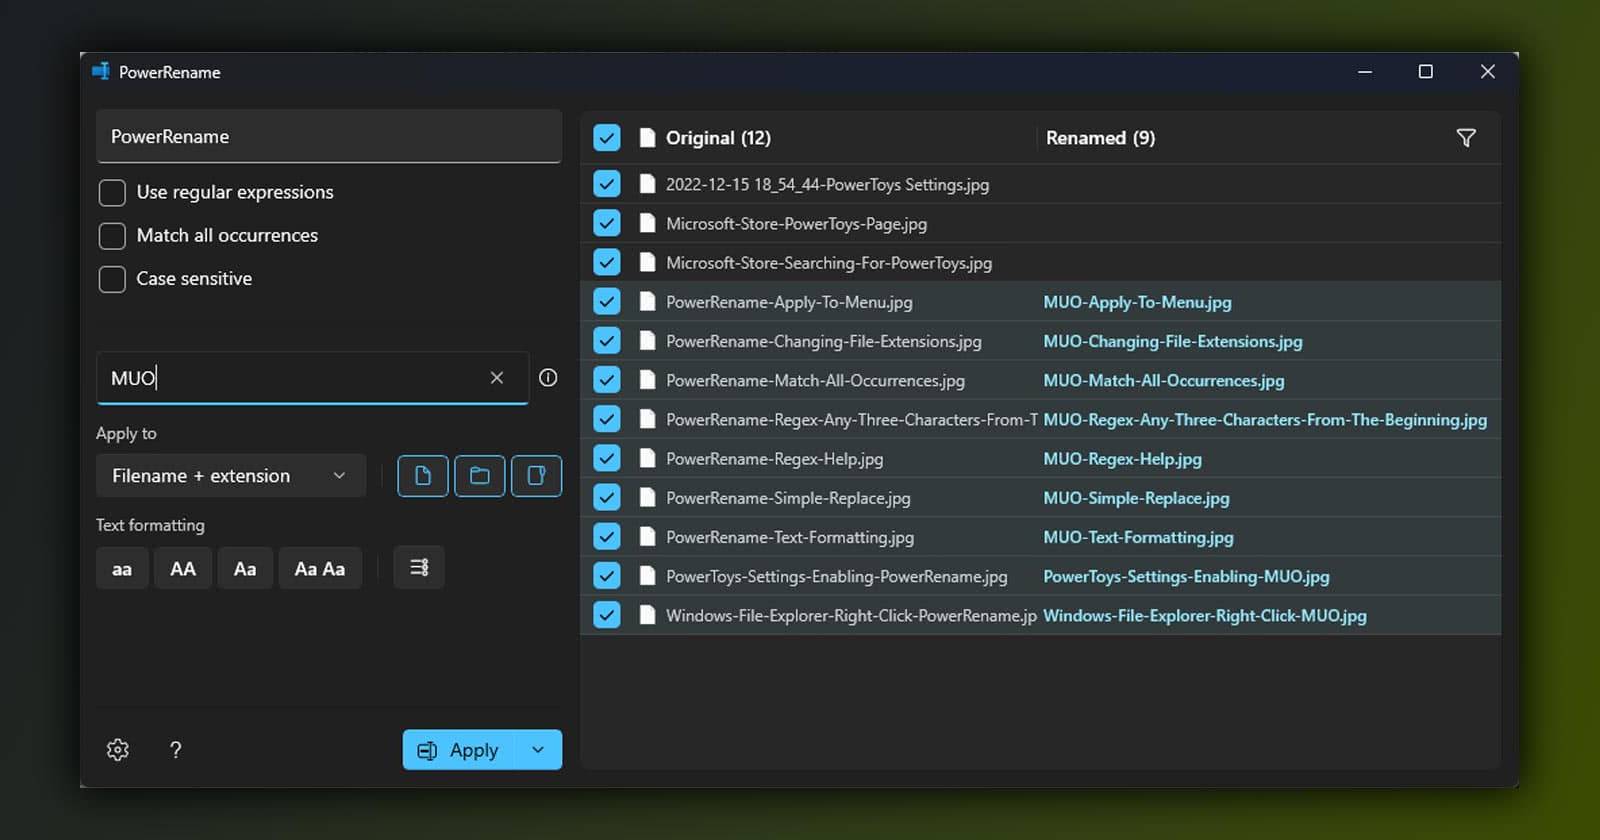Image resolution: width=1600 pixels, height=840 pixels.
Task: Select PowerRename-Simple-Replace.jpg original filename
Action: pos(788,498)
